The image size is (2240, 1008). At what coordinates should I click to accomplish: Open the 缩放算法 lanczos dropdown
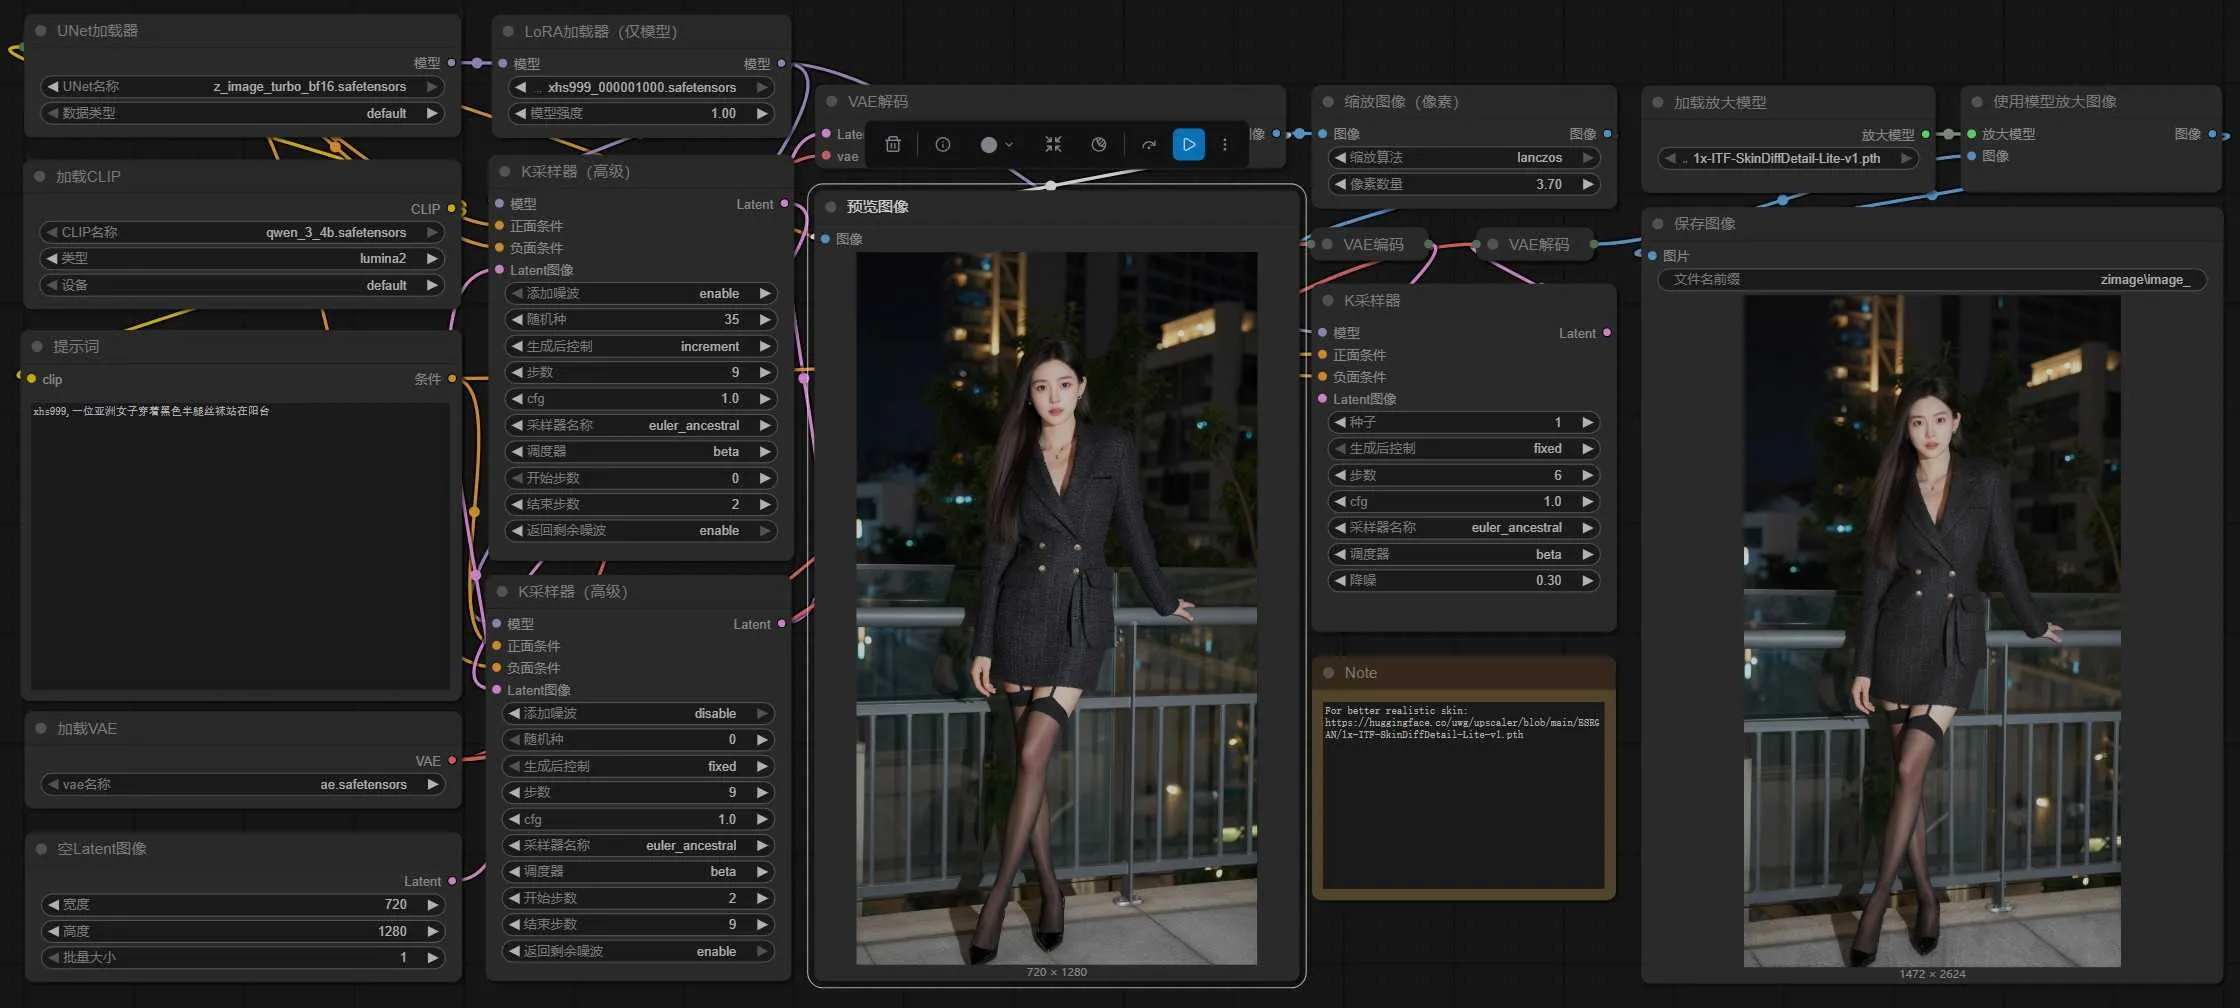point(1464,158)
